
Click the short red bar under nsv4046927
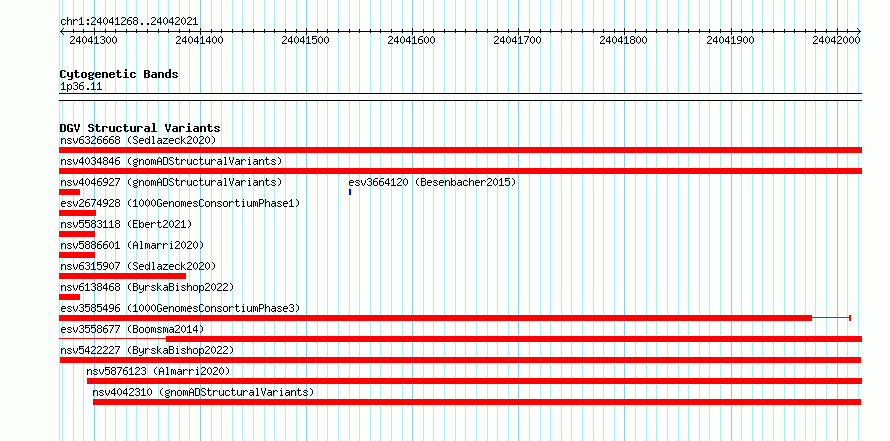tap(69, 192)
